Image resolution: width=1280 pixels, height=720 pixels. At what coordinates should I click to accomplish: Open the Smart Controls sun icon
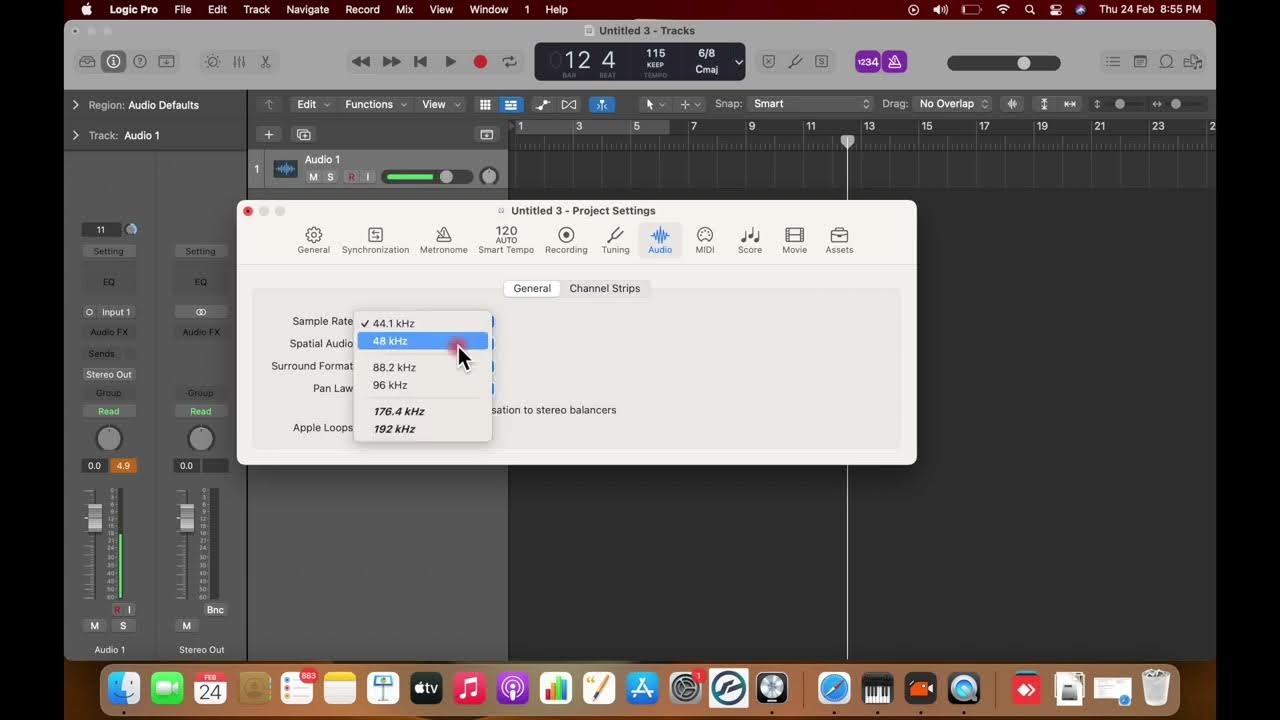(212, 62)
